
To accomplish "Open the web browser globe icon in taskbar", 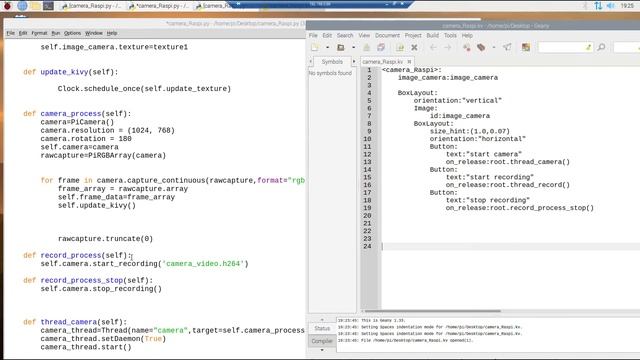I will tap(22, 6).
